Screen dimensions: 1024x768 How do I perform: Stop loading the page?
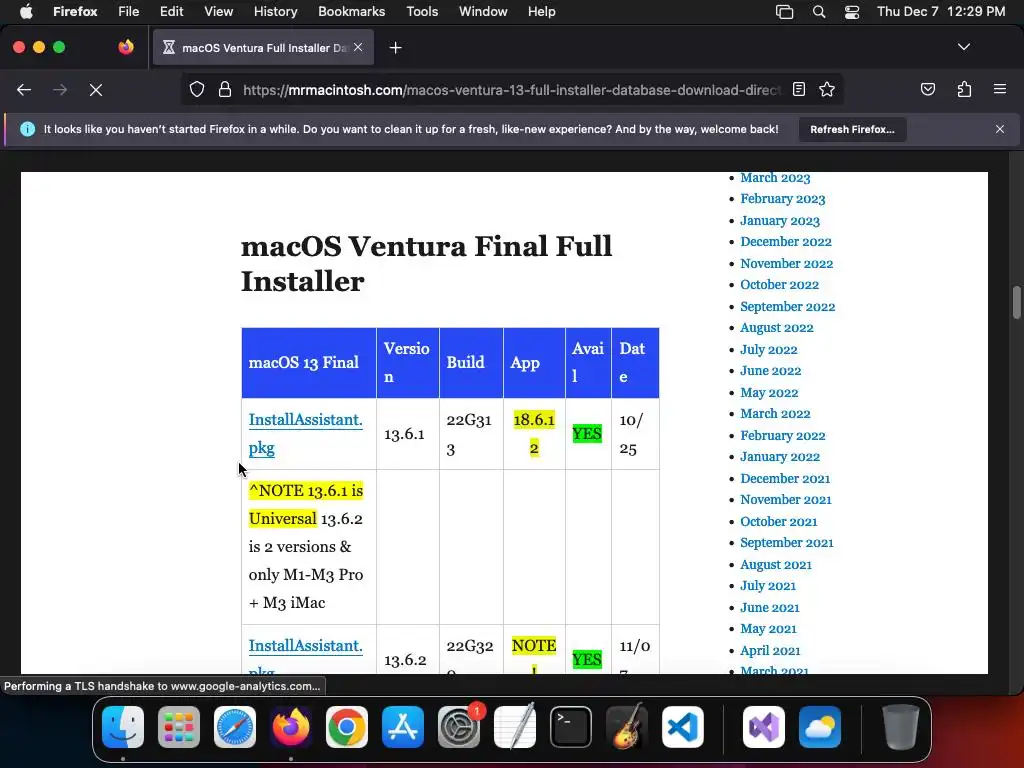coord(96,89)
